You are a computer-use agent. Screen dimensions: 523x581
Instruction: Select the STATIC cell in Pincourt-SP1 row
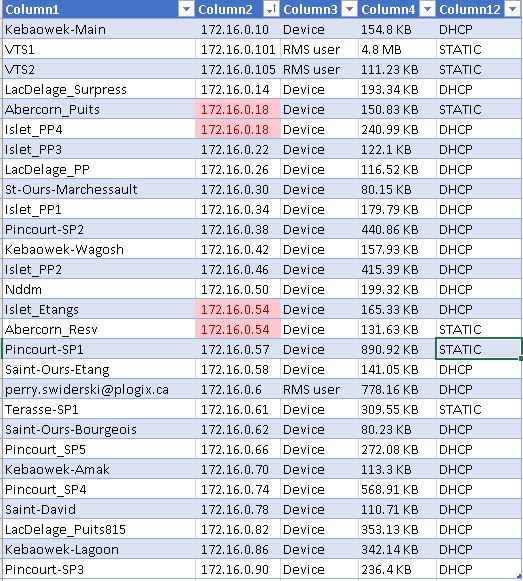click(x=479, y=349)
